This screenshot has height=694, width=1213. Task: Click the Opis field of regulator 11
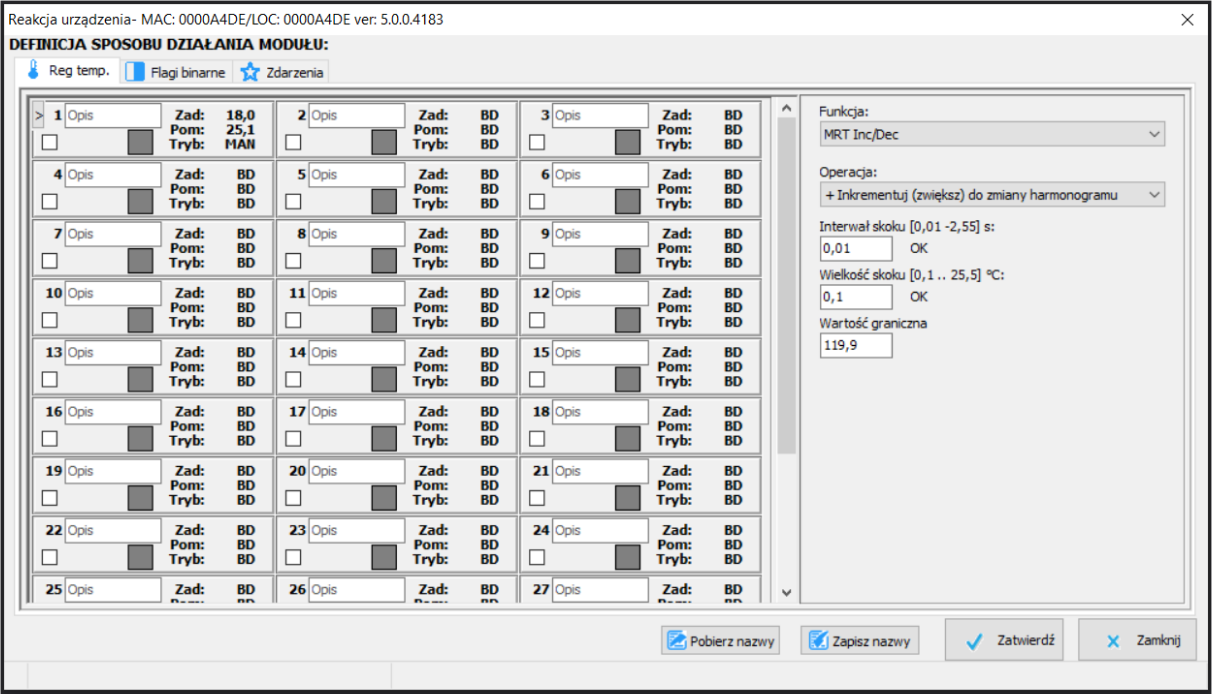click(356, 294)
